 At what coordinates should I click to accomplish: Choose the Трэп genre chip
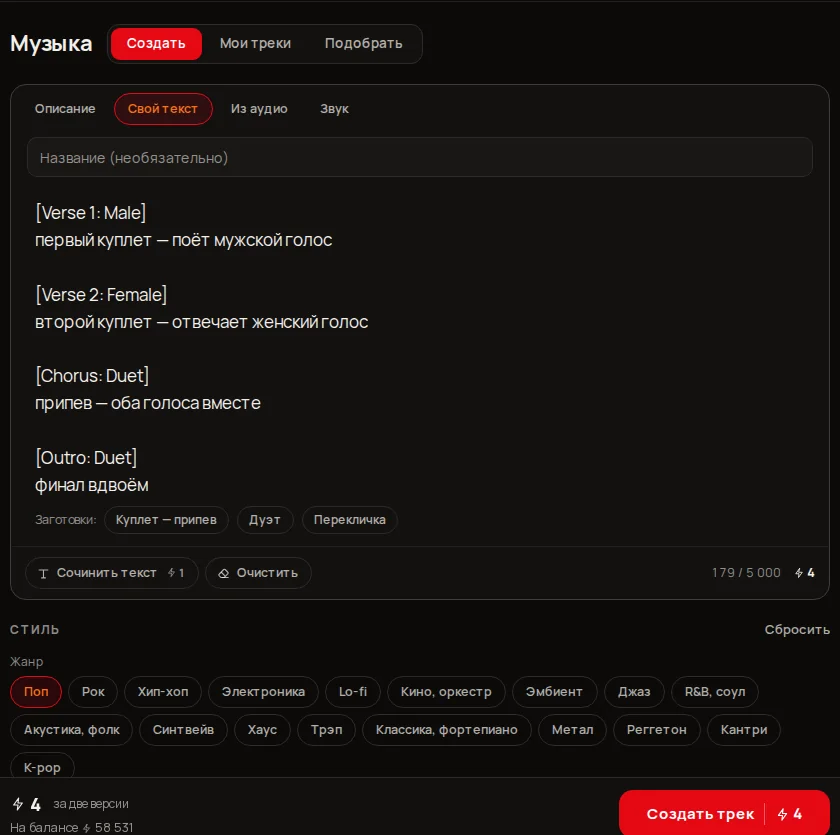(x=326, y=729)
